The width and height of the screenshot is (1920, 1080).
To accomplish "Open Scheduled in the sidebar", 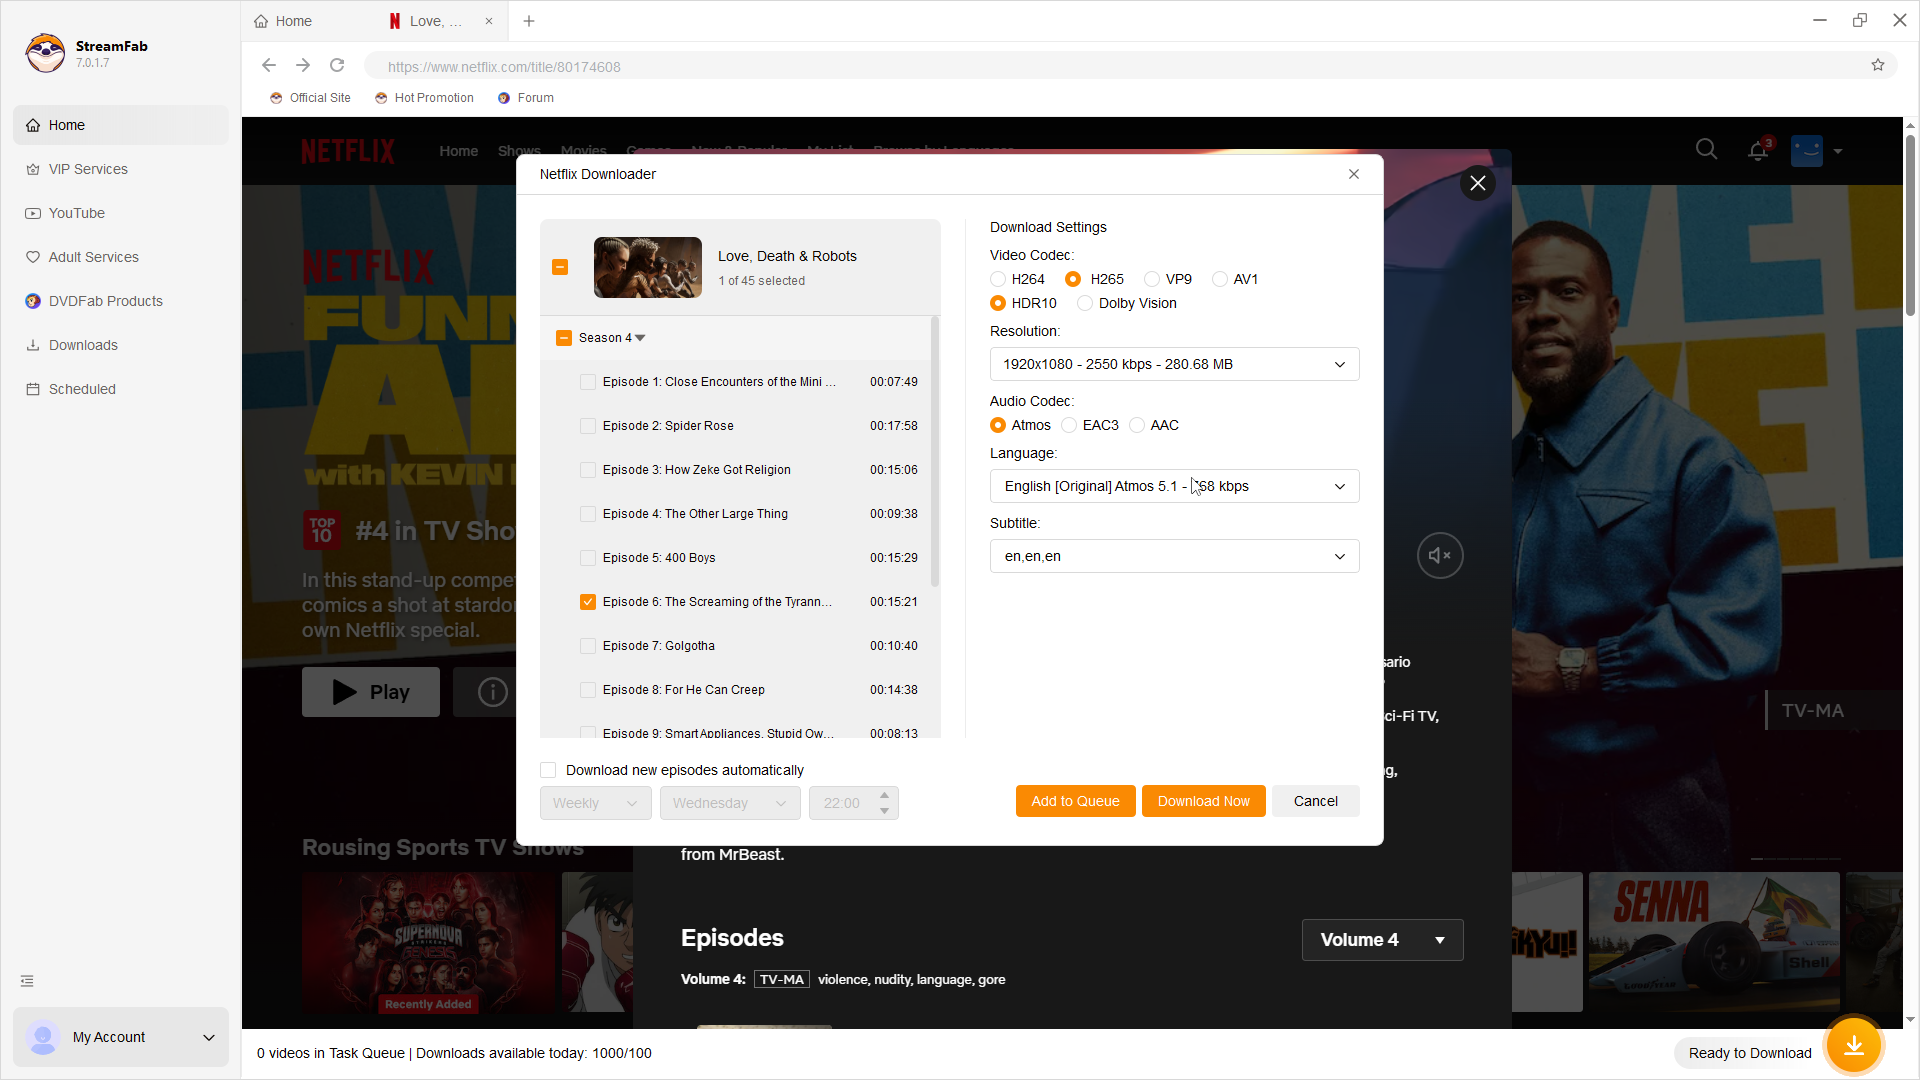I will 121,389.
